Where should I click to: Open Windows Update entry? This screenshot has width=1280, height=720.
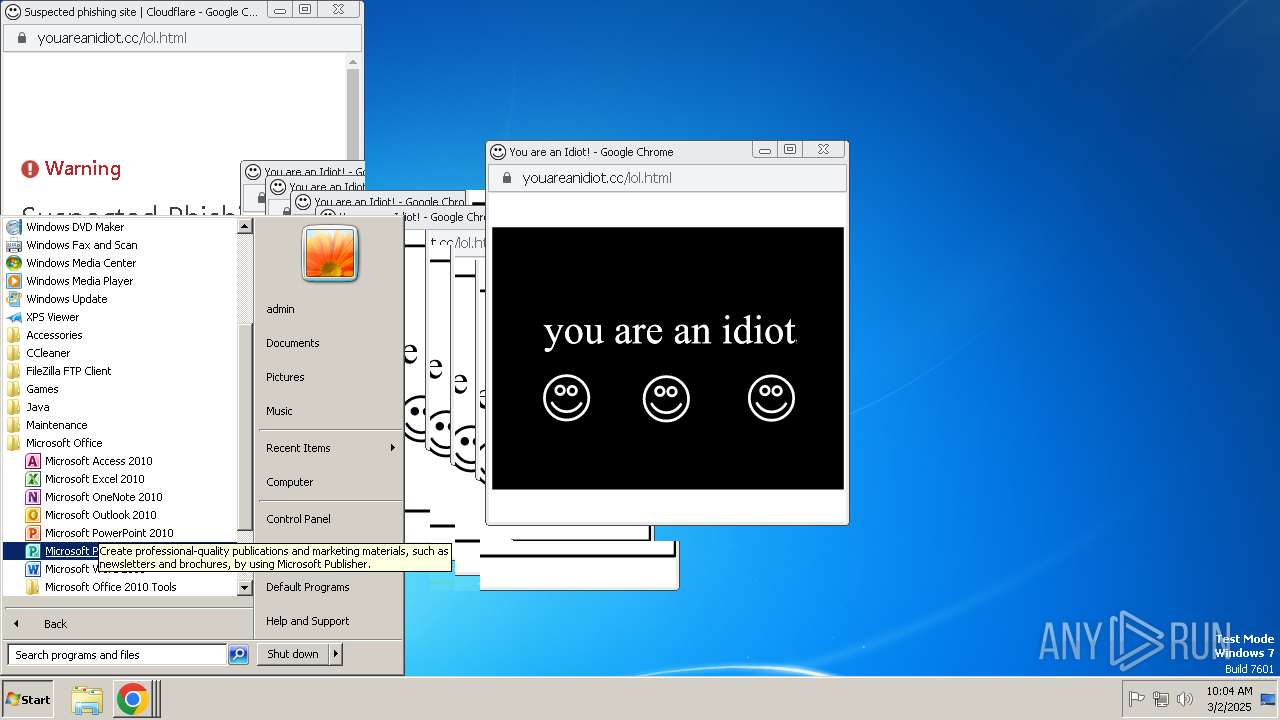click(x=66, y=299)
